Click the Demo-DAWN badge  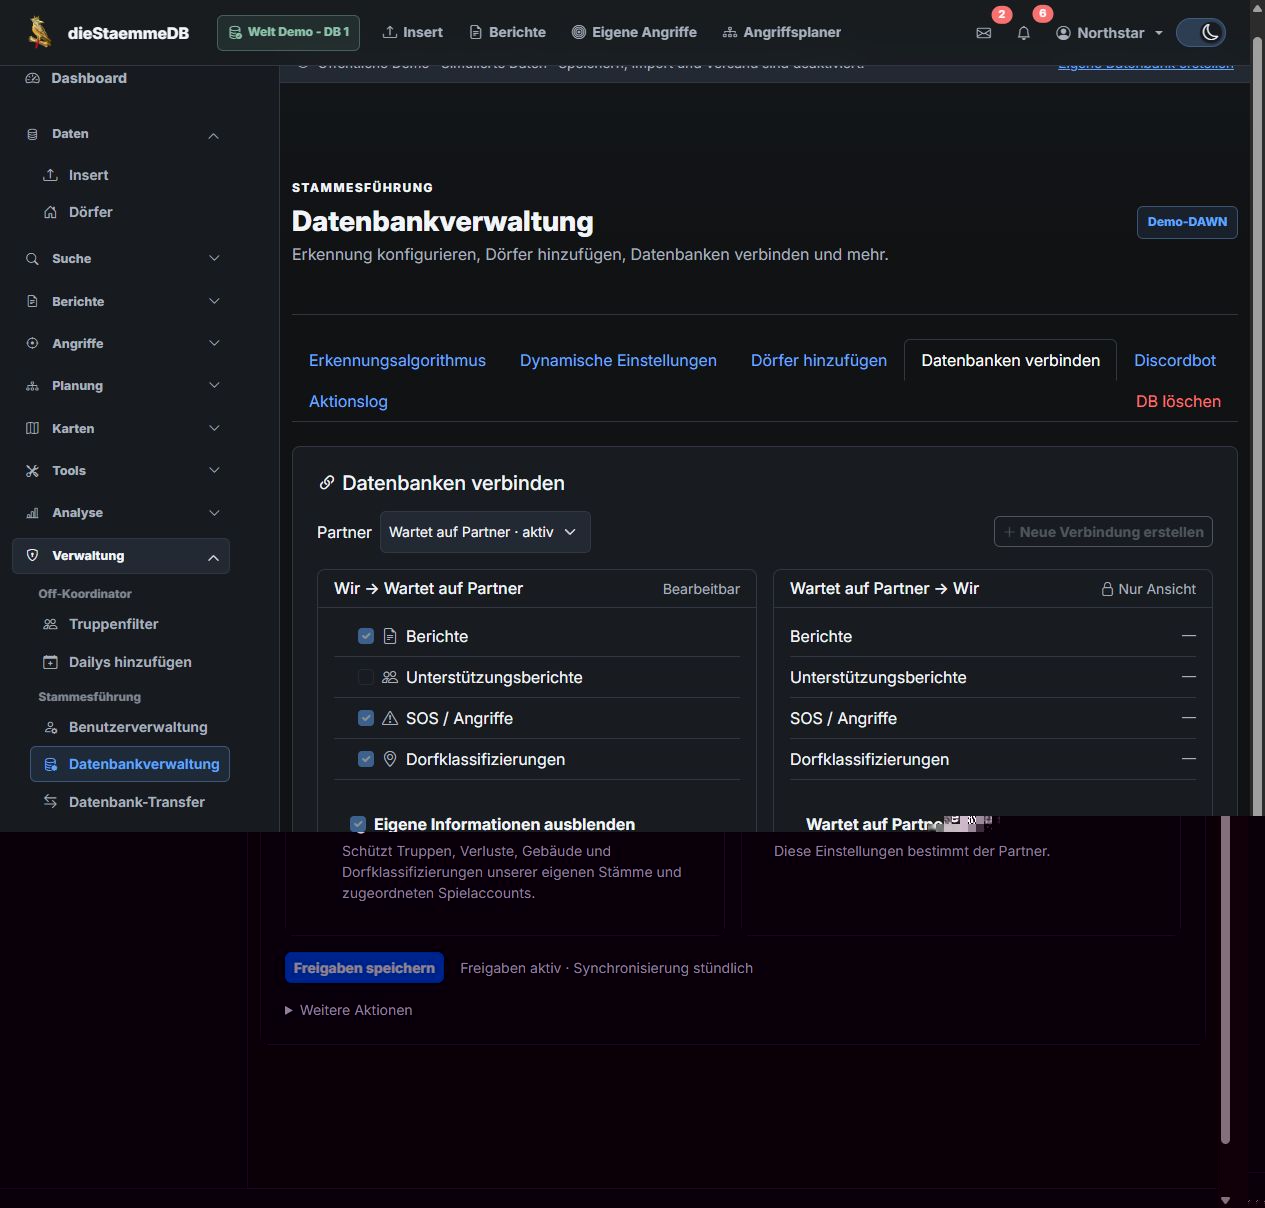[x=1187, y=222]
